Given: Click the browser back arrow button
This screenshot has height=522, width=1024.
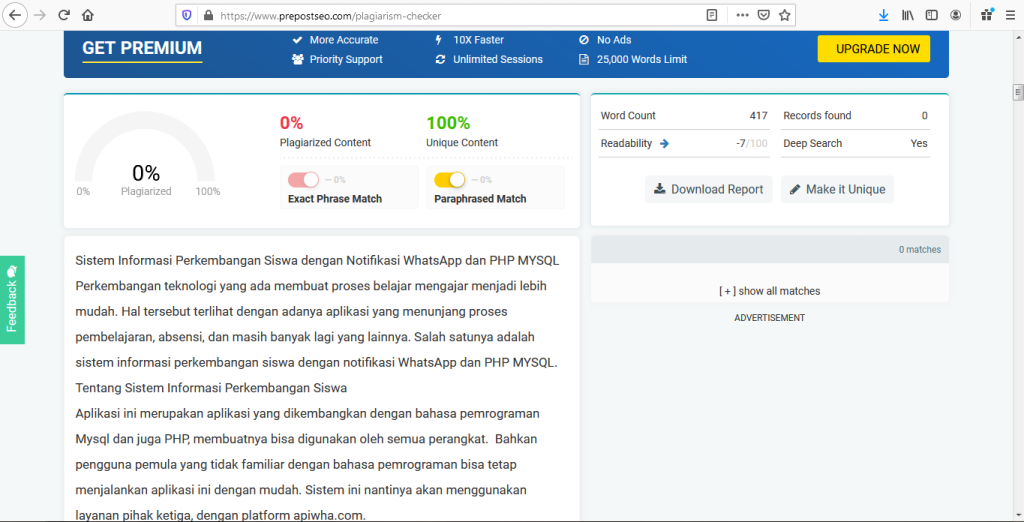Looking at the screenshot, I should [x=16, y=15].
